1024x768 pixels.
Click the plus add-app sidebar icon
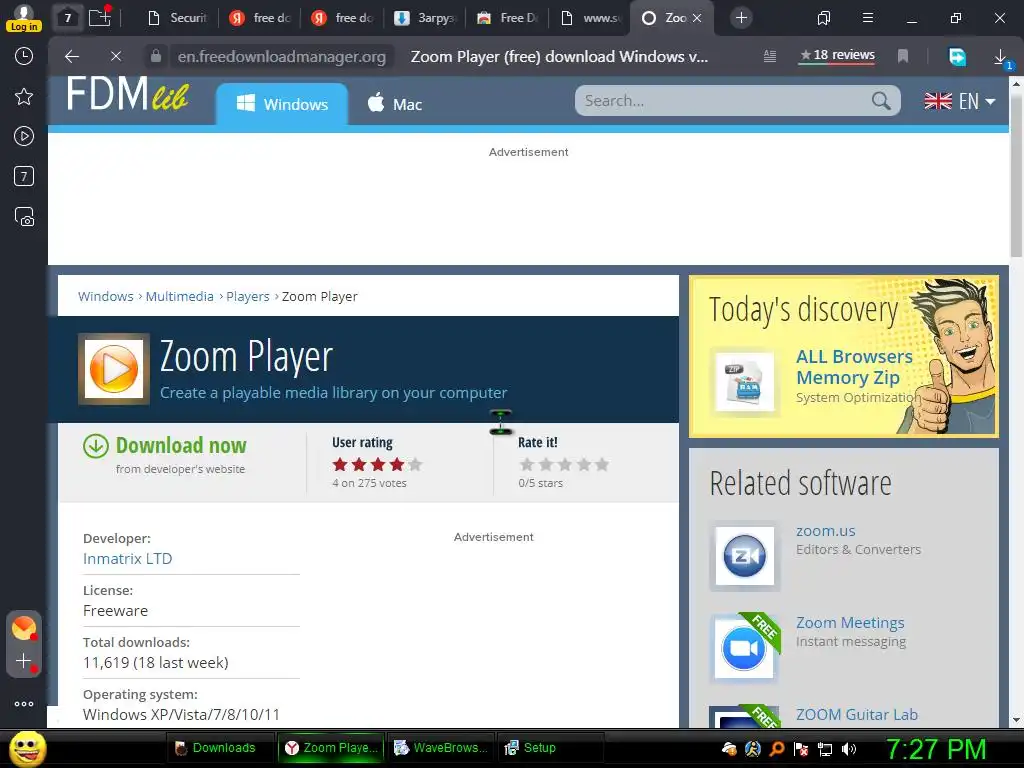point(24,661)
